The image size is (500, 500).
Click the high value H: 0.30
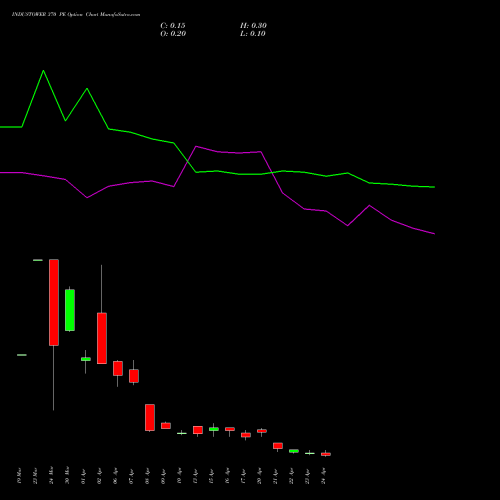(253, 26)
